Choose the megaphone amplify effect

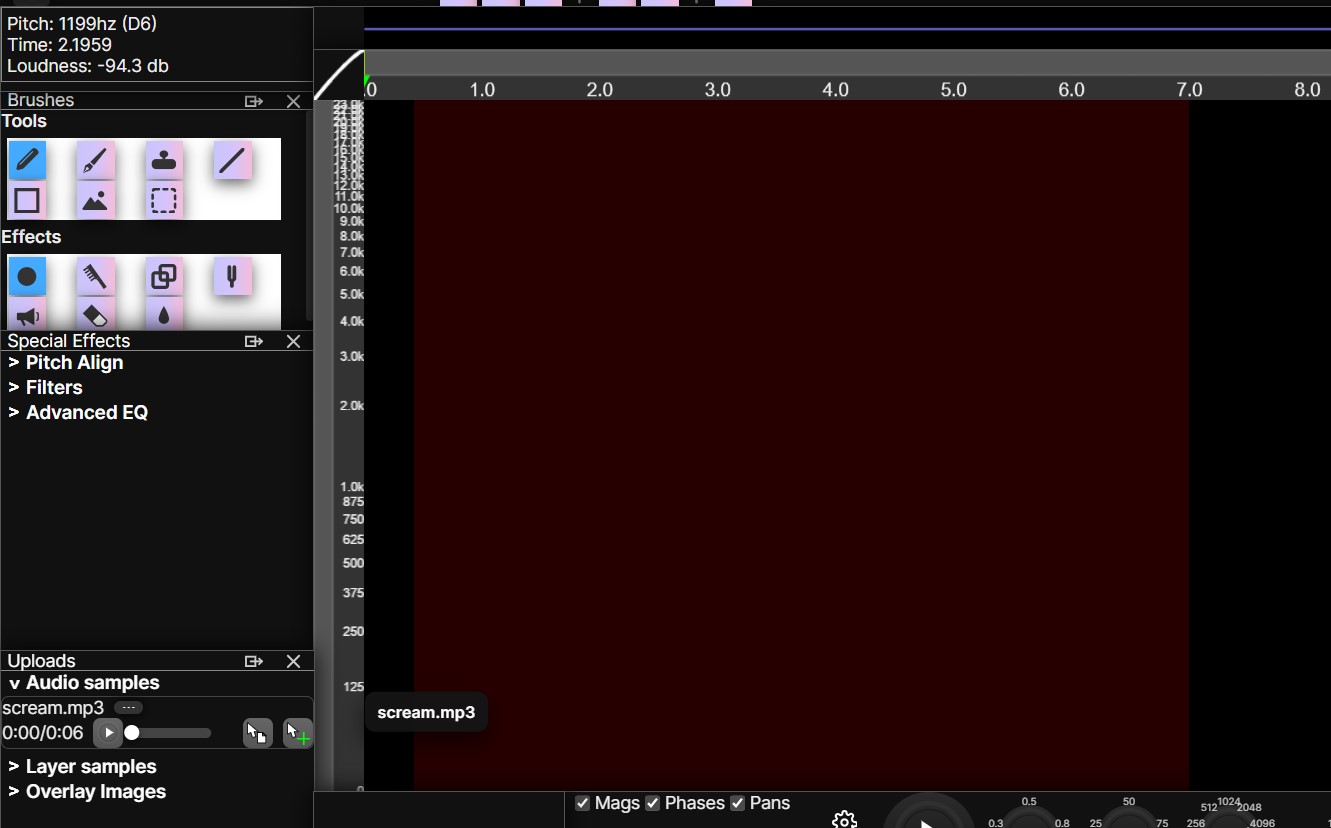[x=27, y=314]
